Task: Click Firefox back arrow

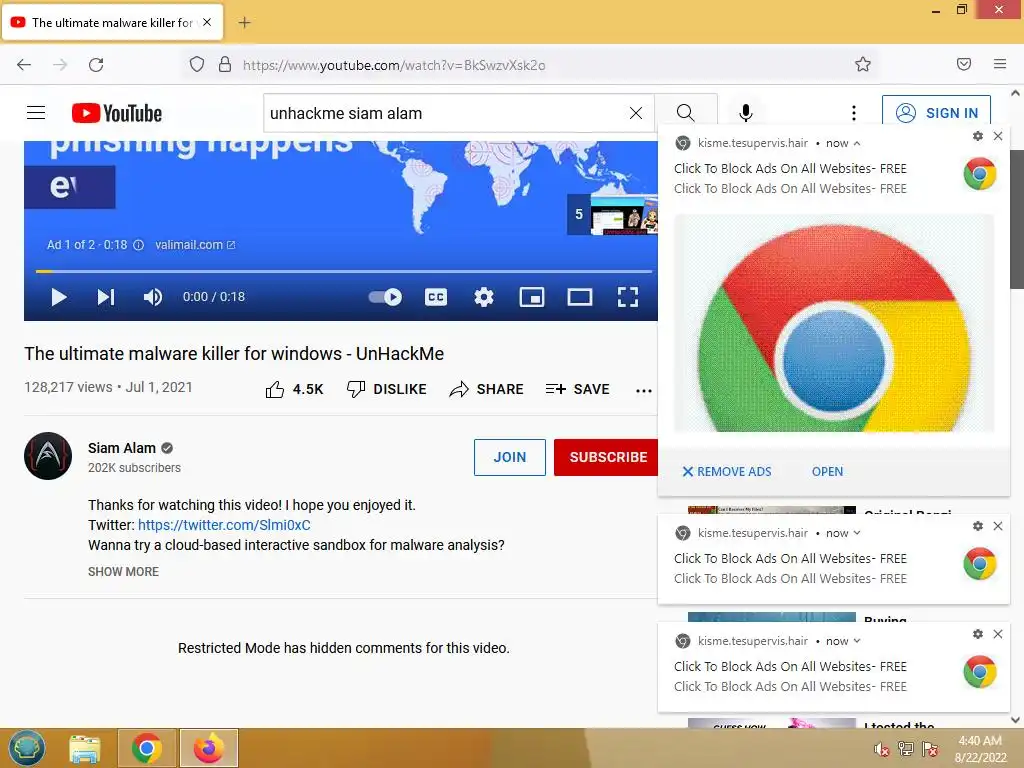Action: coord(24,64)
